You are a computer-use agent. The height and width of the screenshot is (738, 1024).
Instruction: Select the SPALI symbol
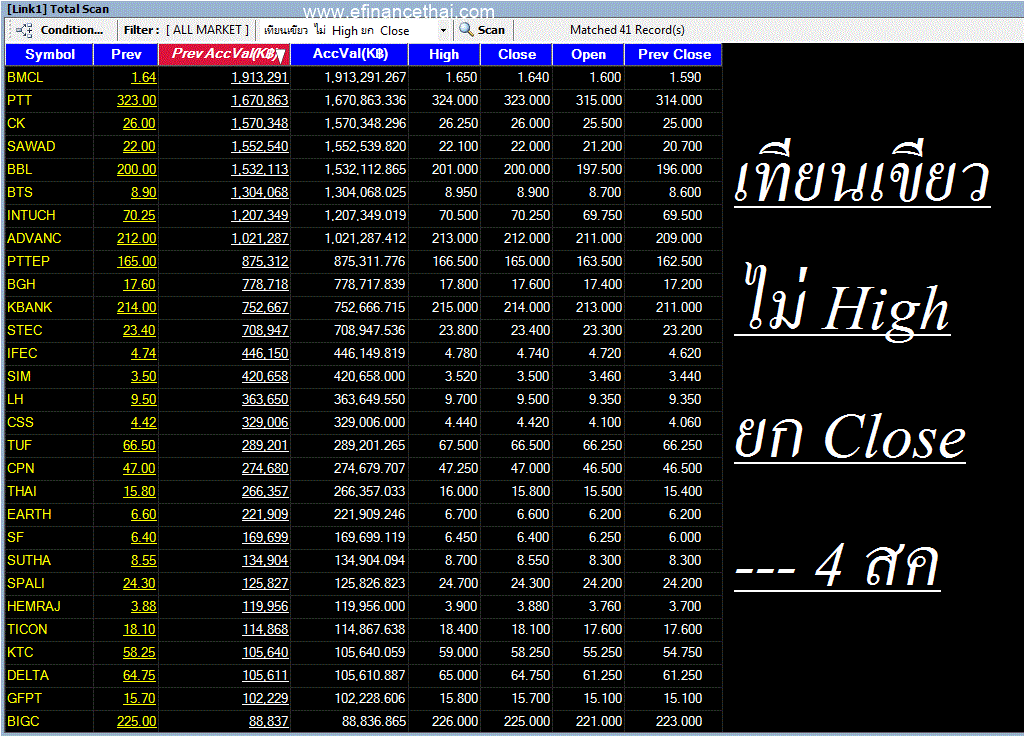[x=25, y=583]
